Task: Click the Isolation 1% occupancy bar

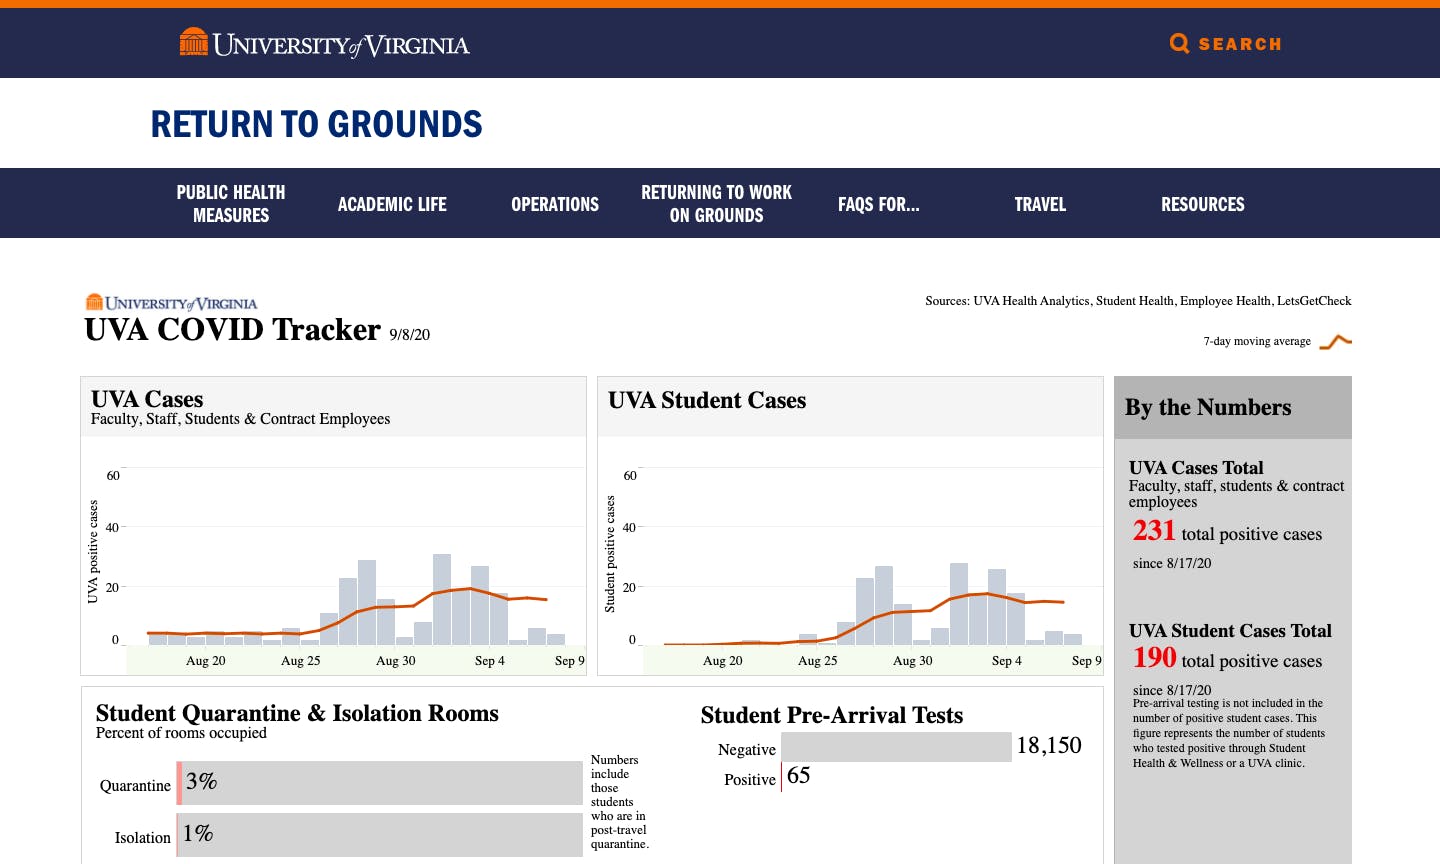Action: pos(380,834)
